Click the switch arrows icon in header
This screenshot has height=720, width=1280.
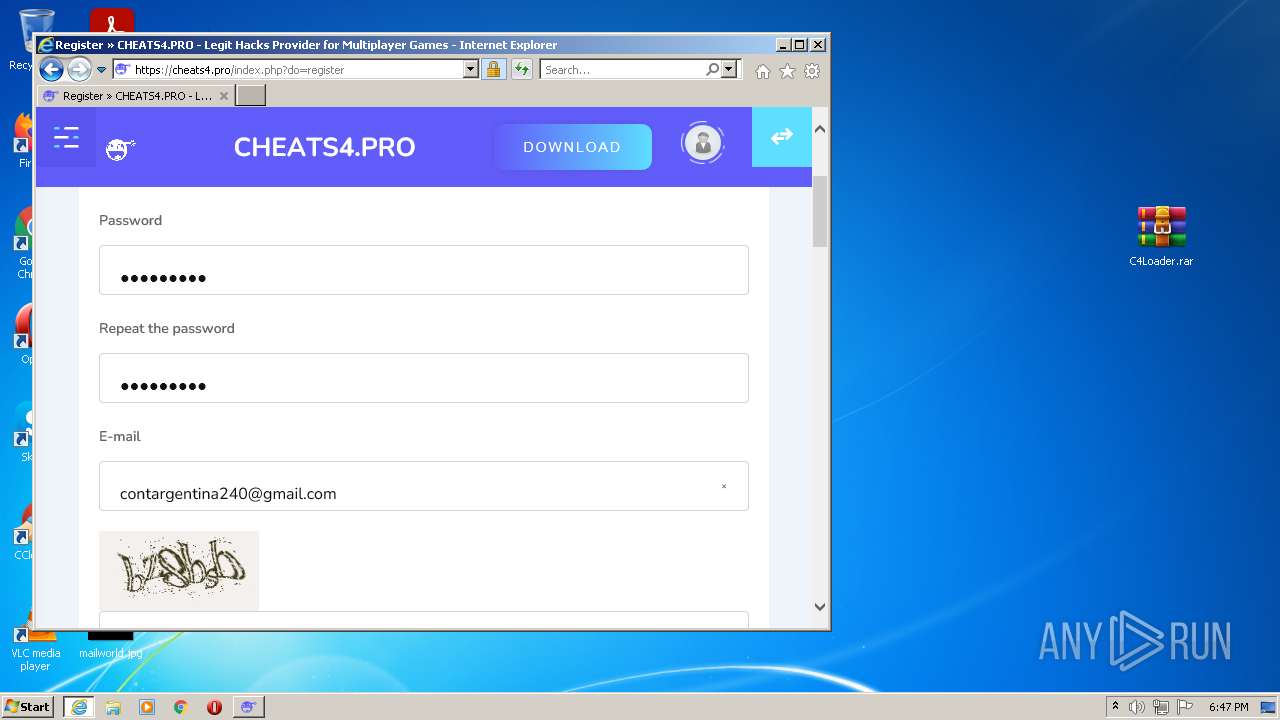[781, 137]
